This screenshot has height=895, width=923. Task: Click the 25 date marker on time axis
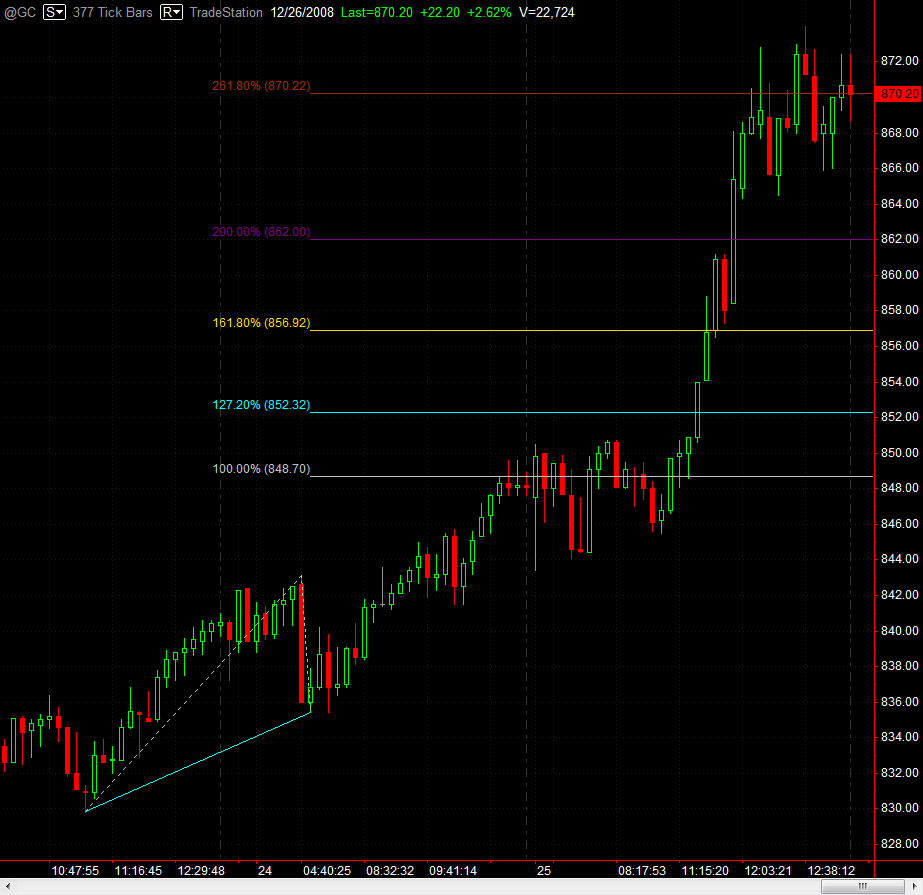pyautogui.click(x=544, y=870)
